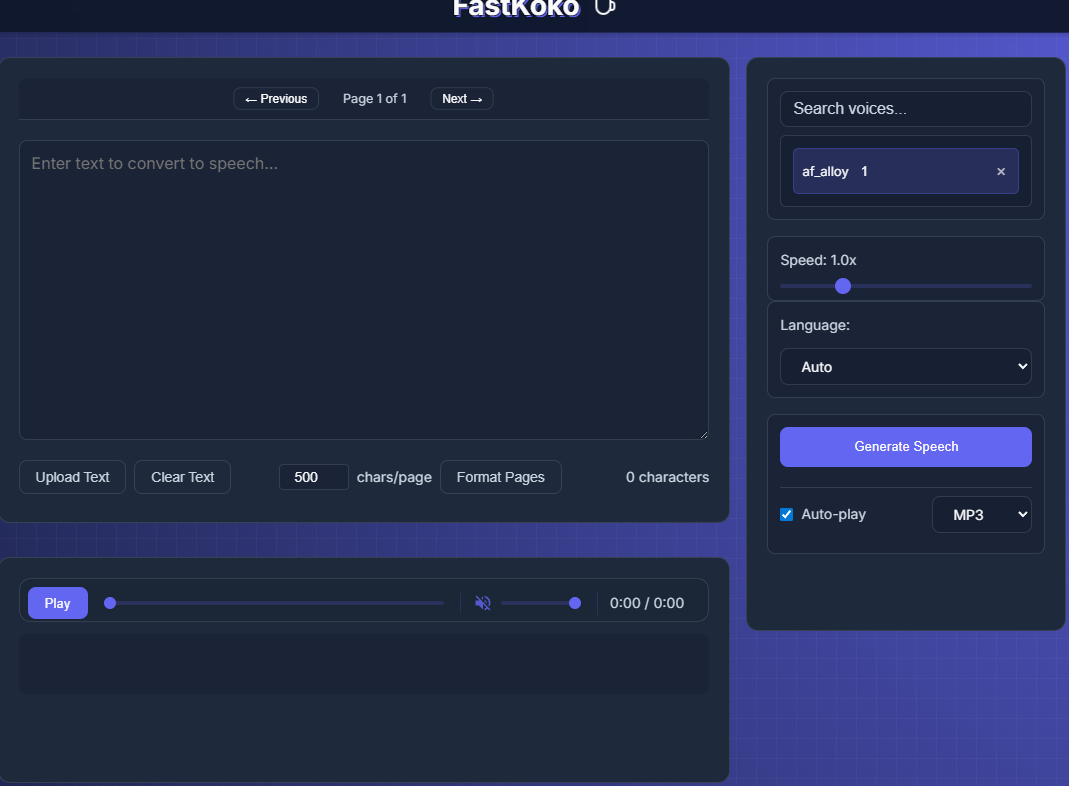Click the 'Page 1 of 1' indicator
This screenshot has width=1069, height=786.
pyautogui.click(x=374, y=99)
